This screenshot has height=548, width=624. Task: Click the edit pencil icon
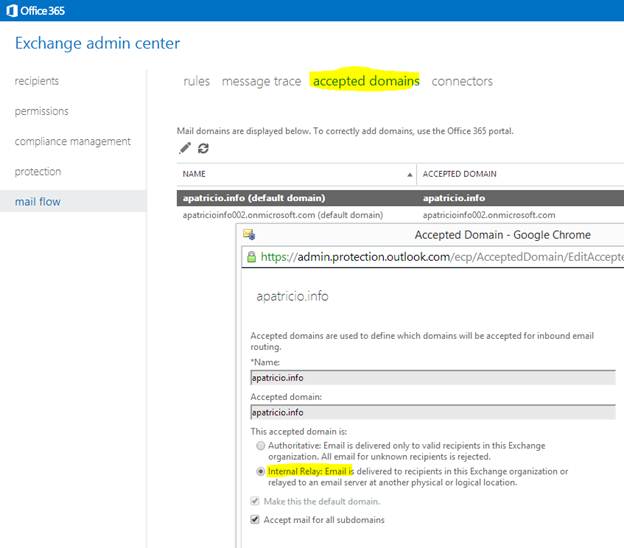(x=185, y=148)
